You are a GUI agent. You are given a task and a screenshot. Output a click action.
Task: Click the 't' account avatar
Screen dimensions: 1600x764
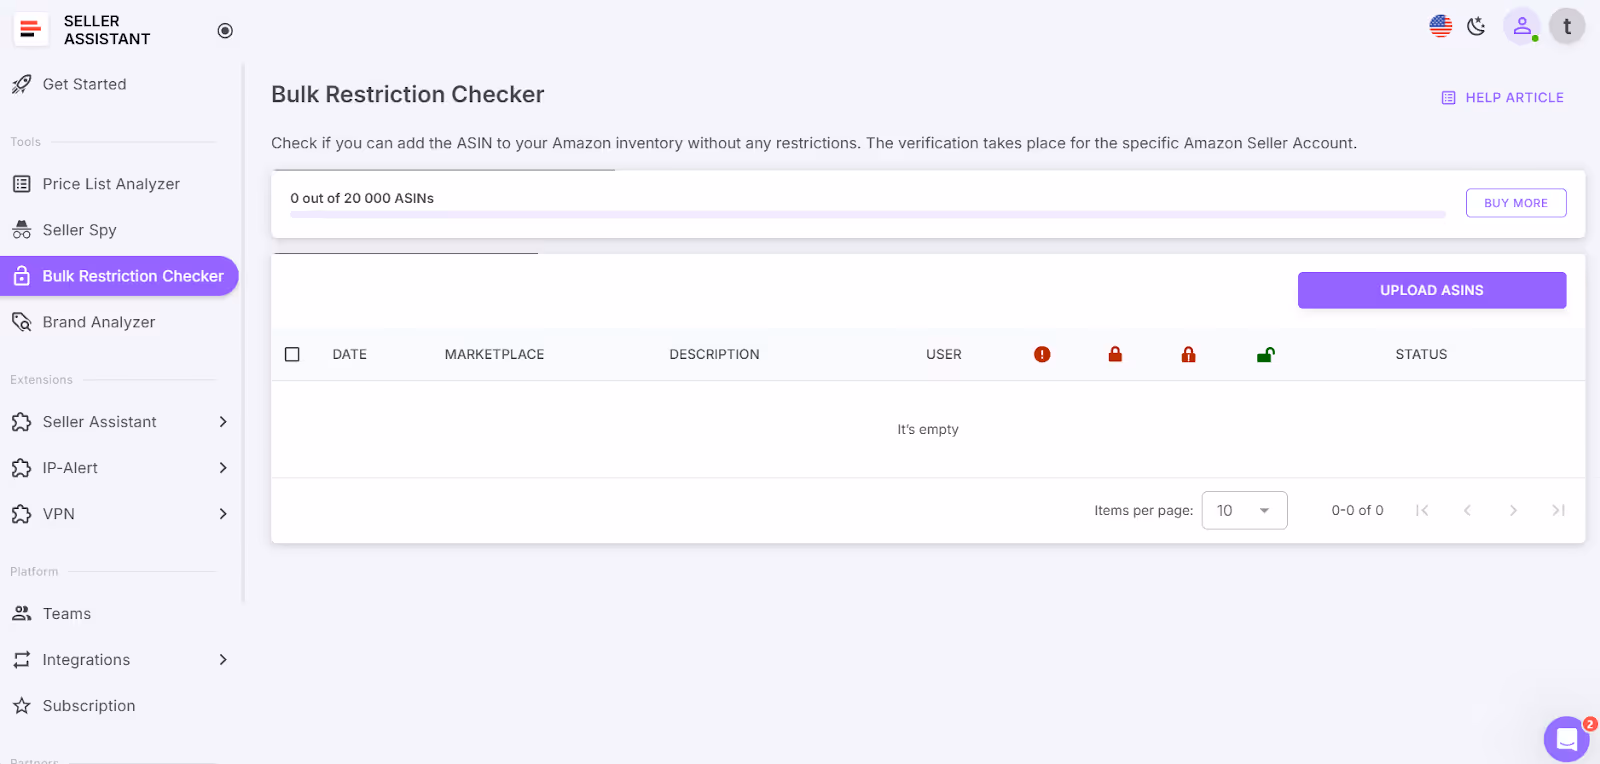[1567, 26]
